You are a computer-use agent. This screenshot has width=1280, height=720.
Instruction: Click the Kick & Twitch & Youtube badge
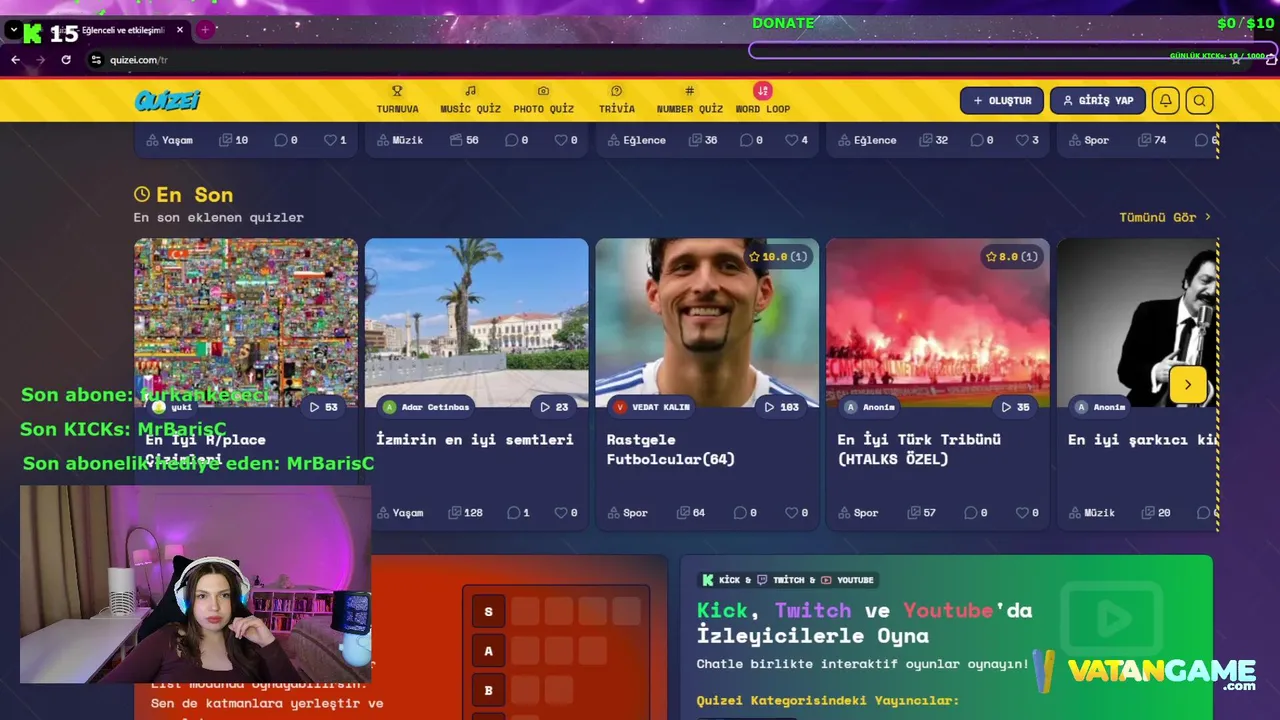788,580
